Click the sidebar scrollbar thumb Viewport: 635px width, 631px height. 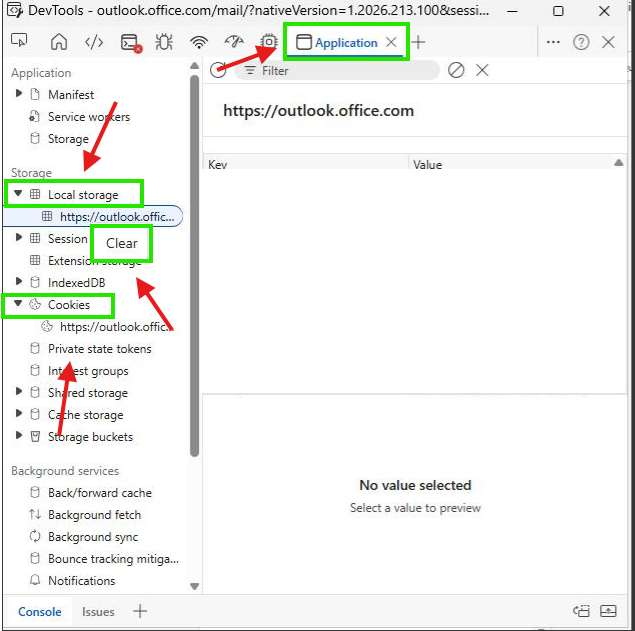[x=194, y=265]
